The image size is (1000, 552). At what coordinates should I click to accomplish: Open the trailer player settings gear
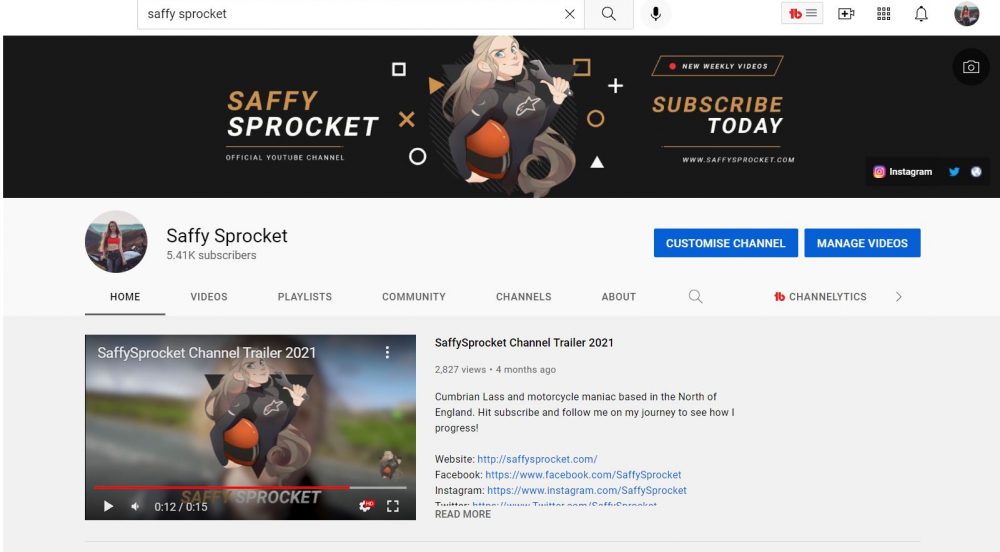[365, 505]
